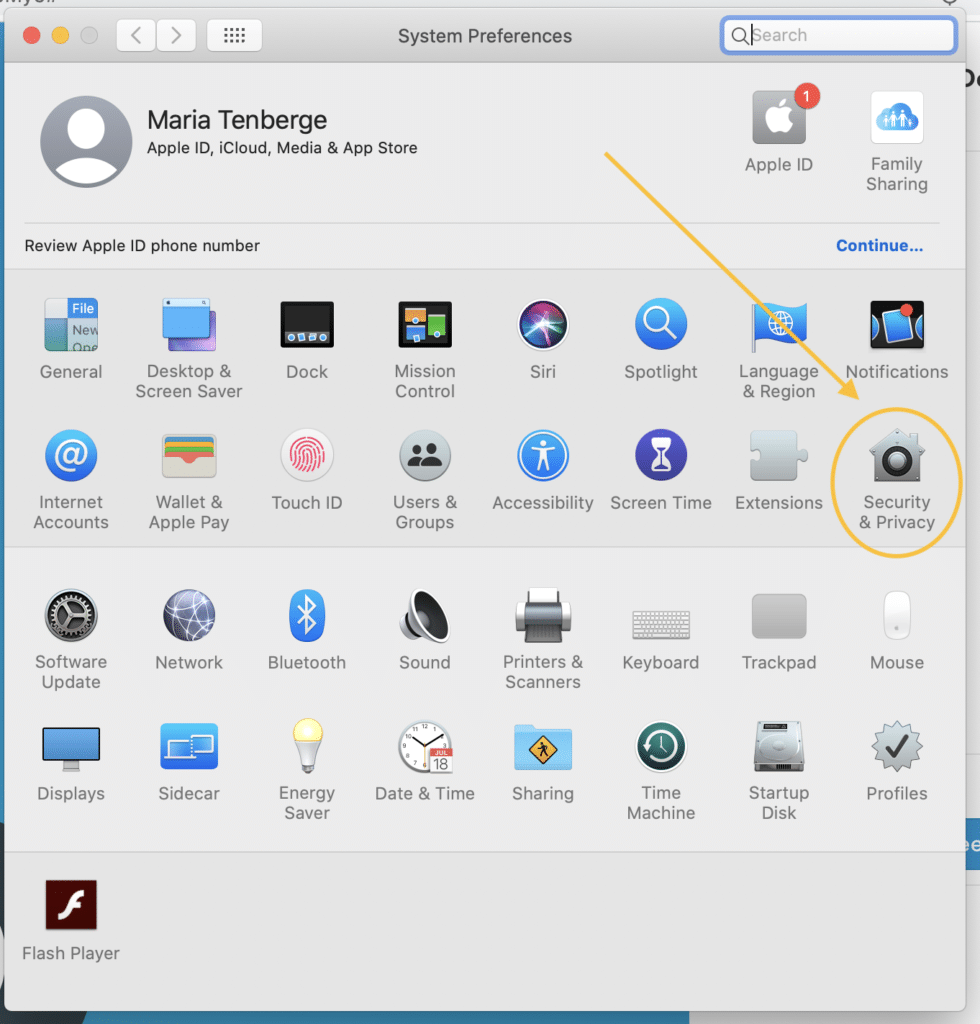Minimize the System Preferences window
Image resolution: width=980 pixels, height=1024 pixels.
tap(60, 35)
